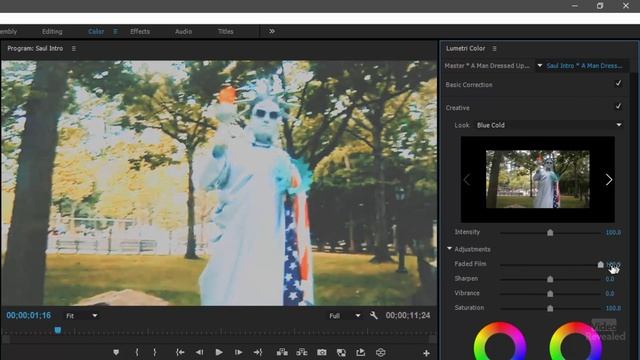Click the Highlight Tint color wheel
Viewport: 640px width, 360px height.
(576, 342)
